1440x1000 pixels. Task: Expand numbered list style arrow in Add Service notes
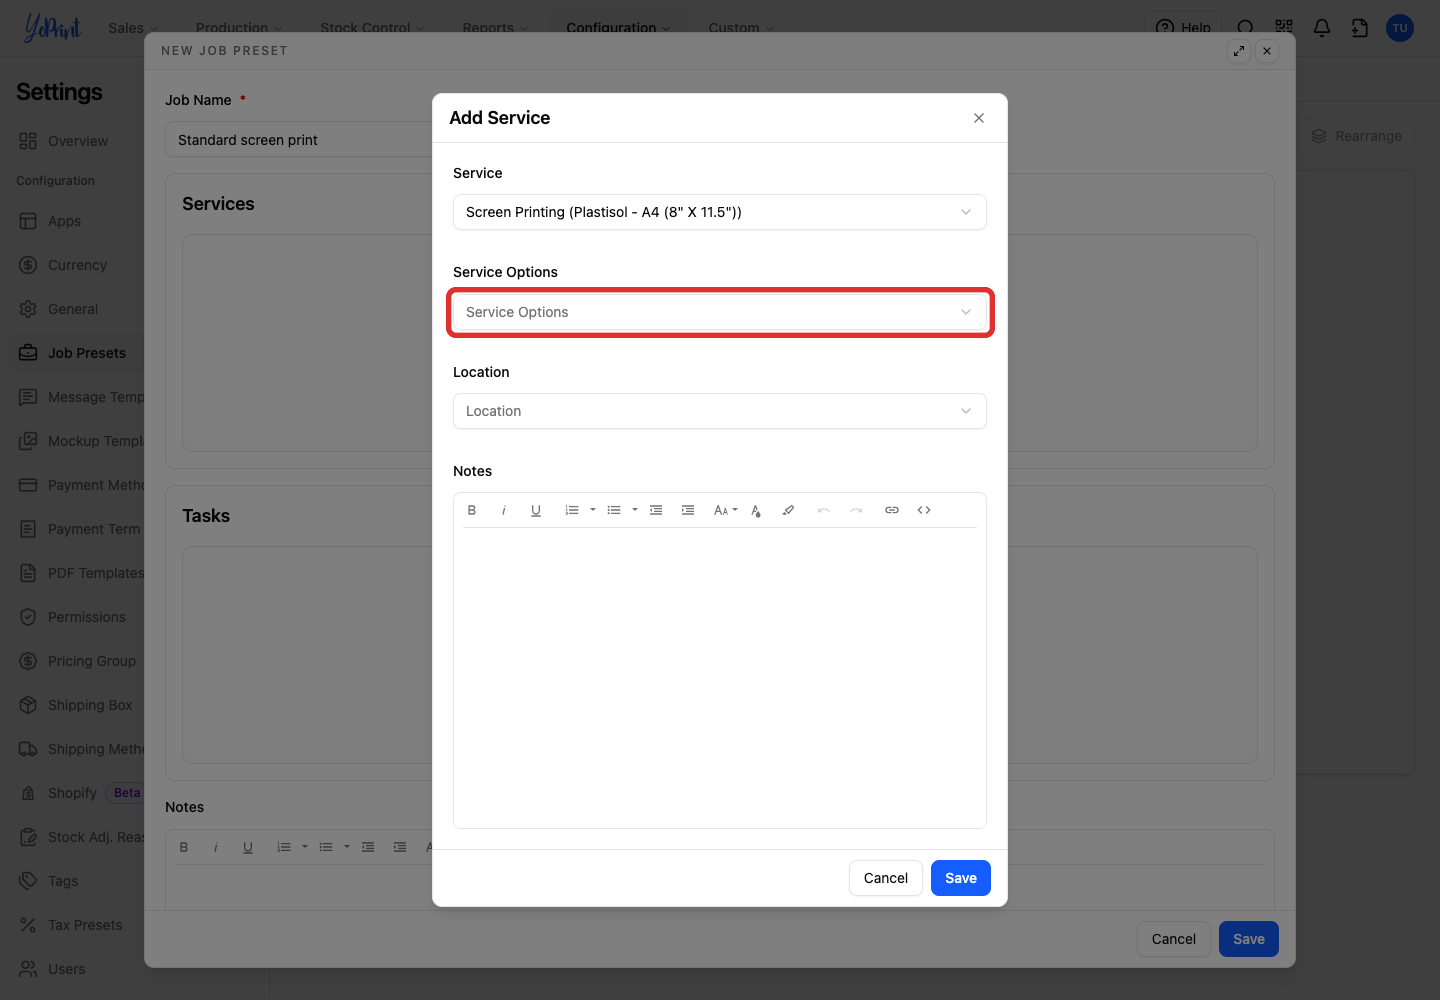[593, 510]
